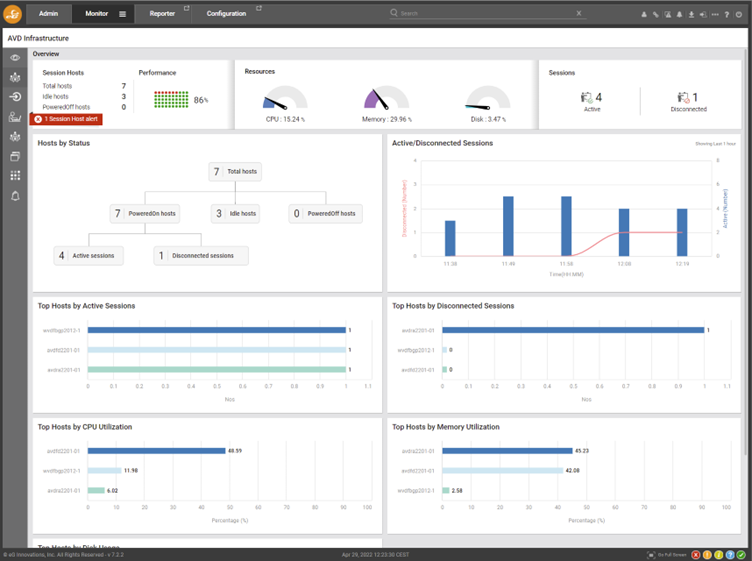Click the 3 Idle hosts node
The height and width of the screenshot is (561, 752).
(x=235, y=214)
